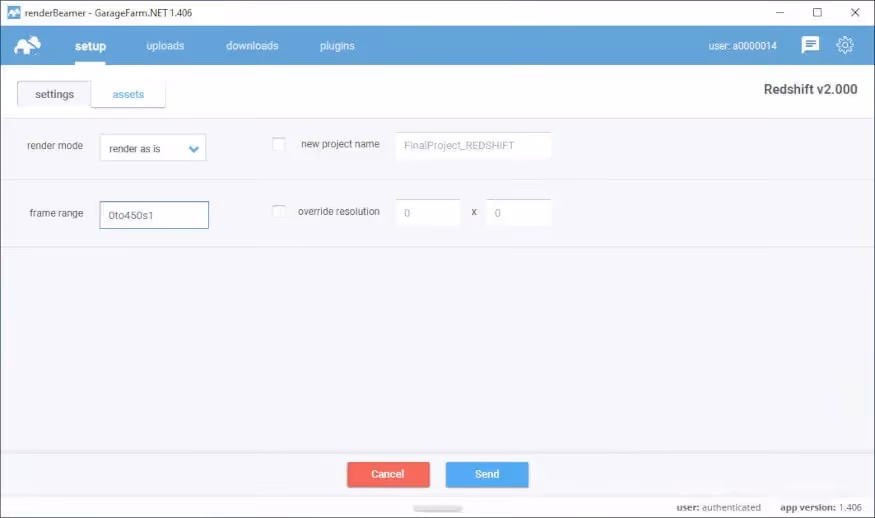The image size is (875, 518).
Task: Click the renderBeamer title bar app icon
Action: pyautogui.click(x=14, y=12)
